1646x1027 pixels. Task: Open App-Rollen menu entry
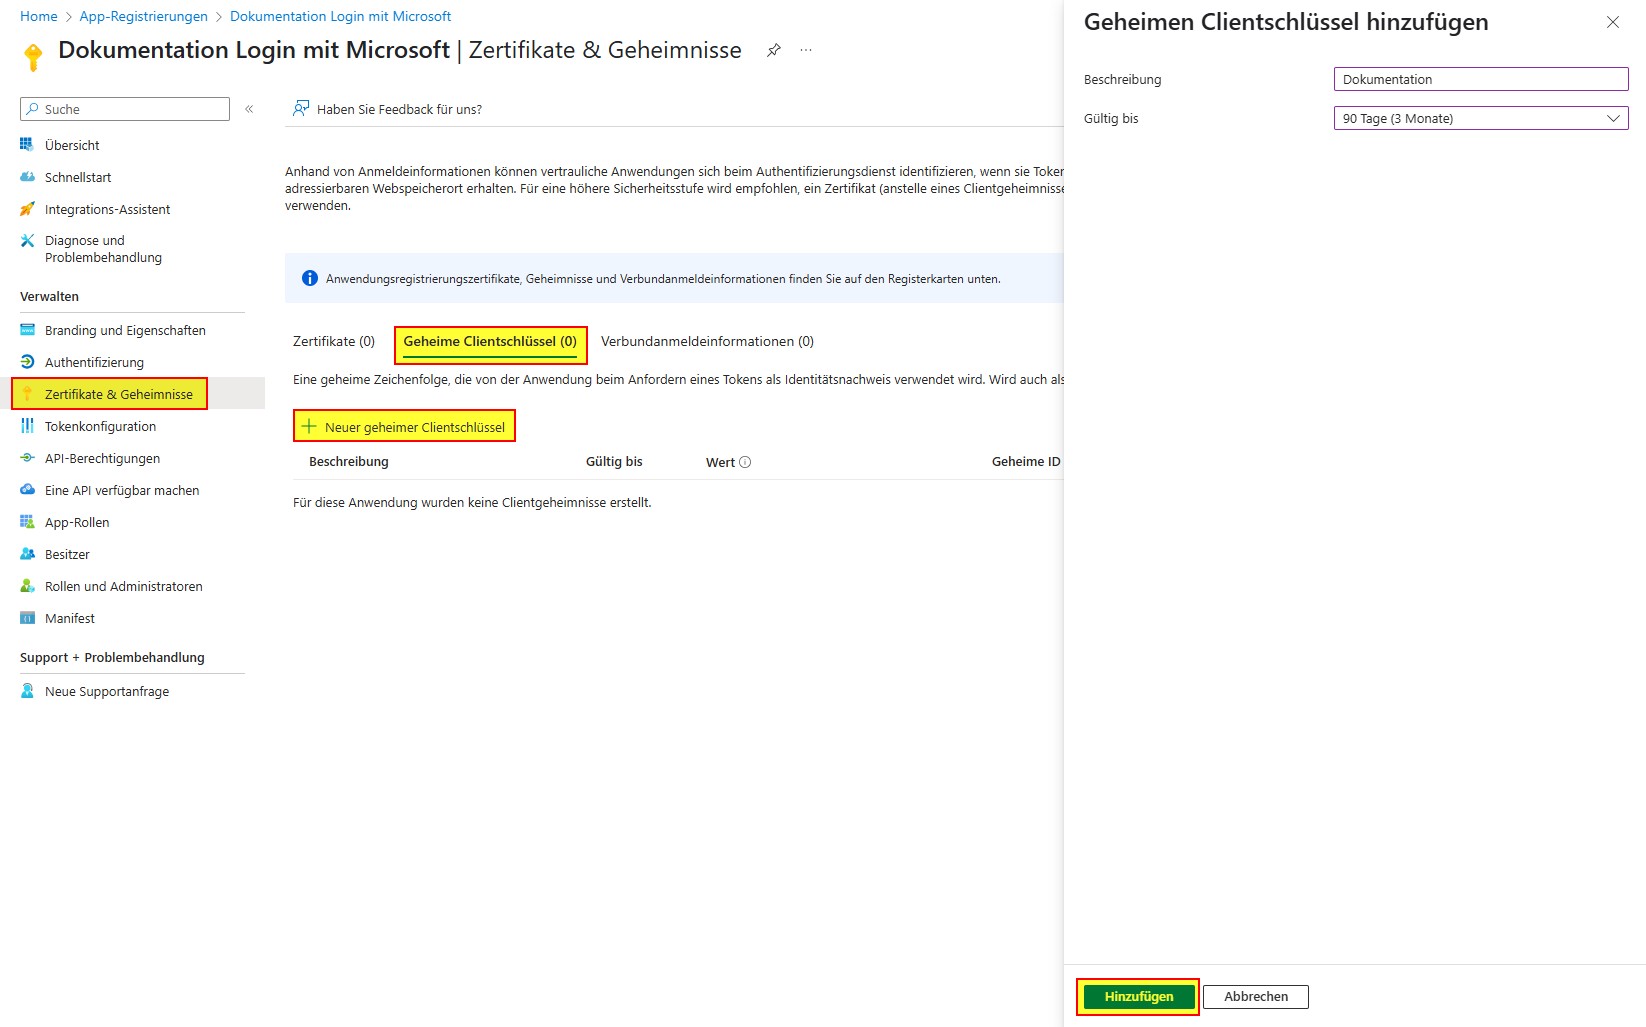(x=77, y=522)
